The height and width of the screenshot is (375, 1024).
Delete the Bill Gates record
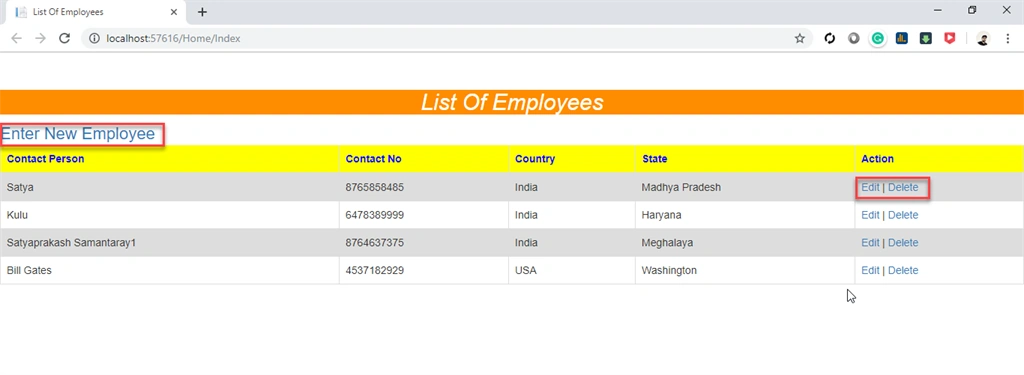click(x=903, y=270)
